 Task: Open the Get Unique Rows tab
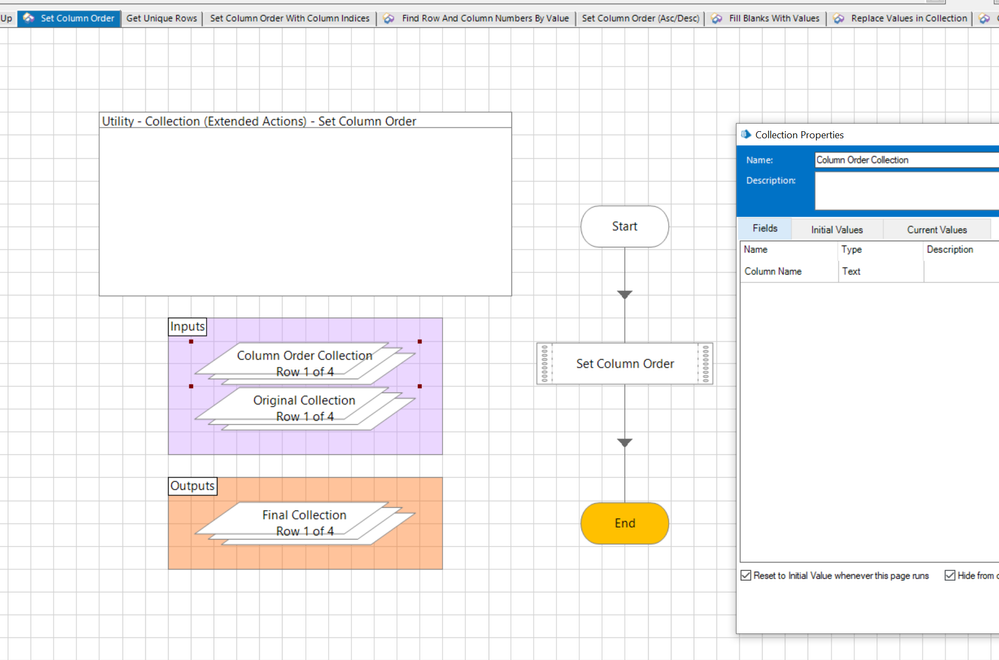click(162, 18)
